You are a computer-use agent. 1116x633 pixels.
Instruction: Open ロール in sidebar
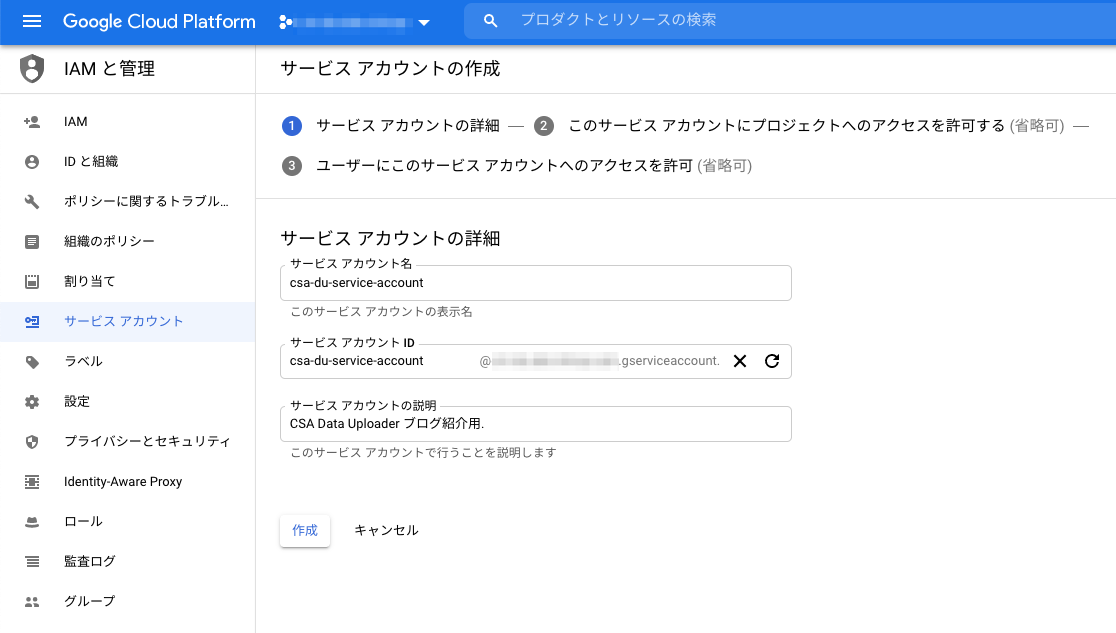[x=127, y=522]
